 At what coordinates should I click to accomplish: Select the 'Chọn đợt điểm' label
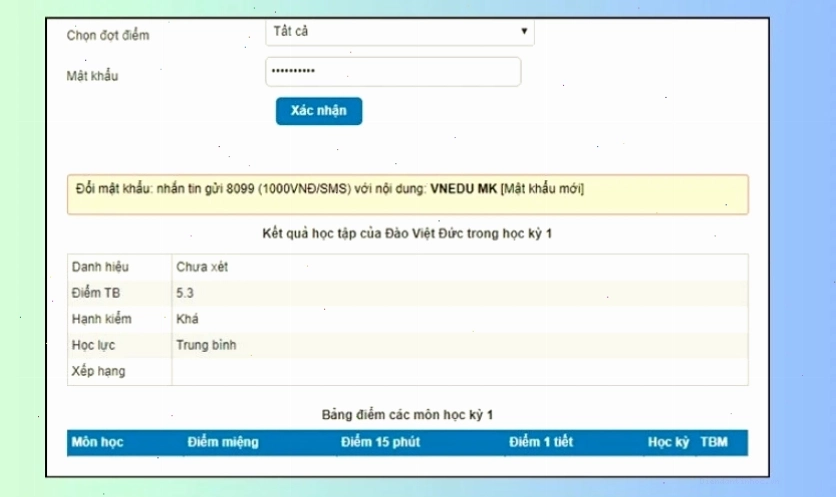(108, 35)
